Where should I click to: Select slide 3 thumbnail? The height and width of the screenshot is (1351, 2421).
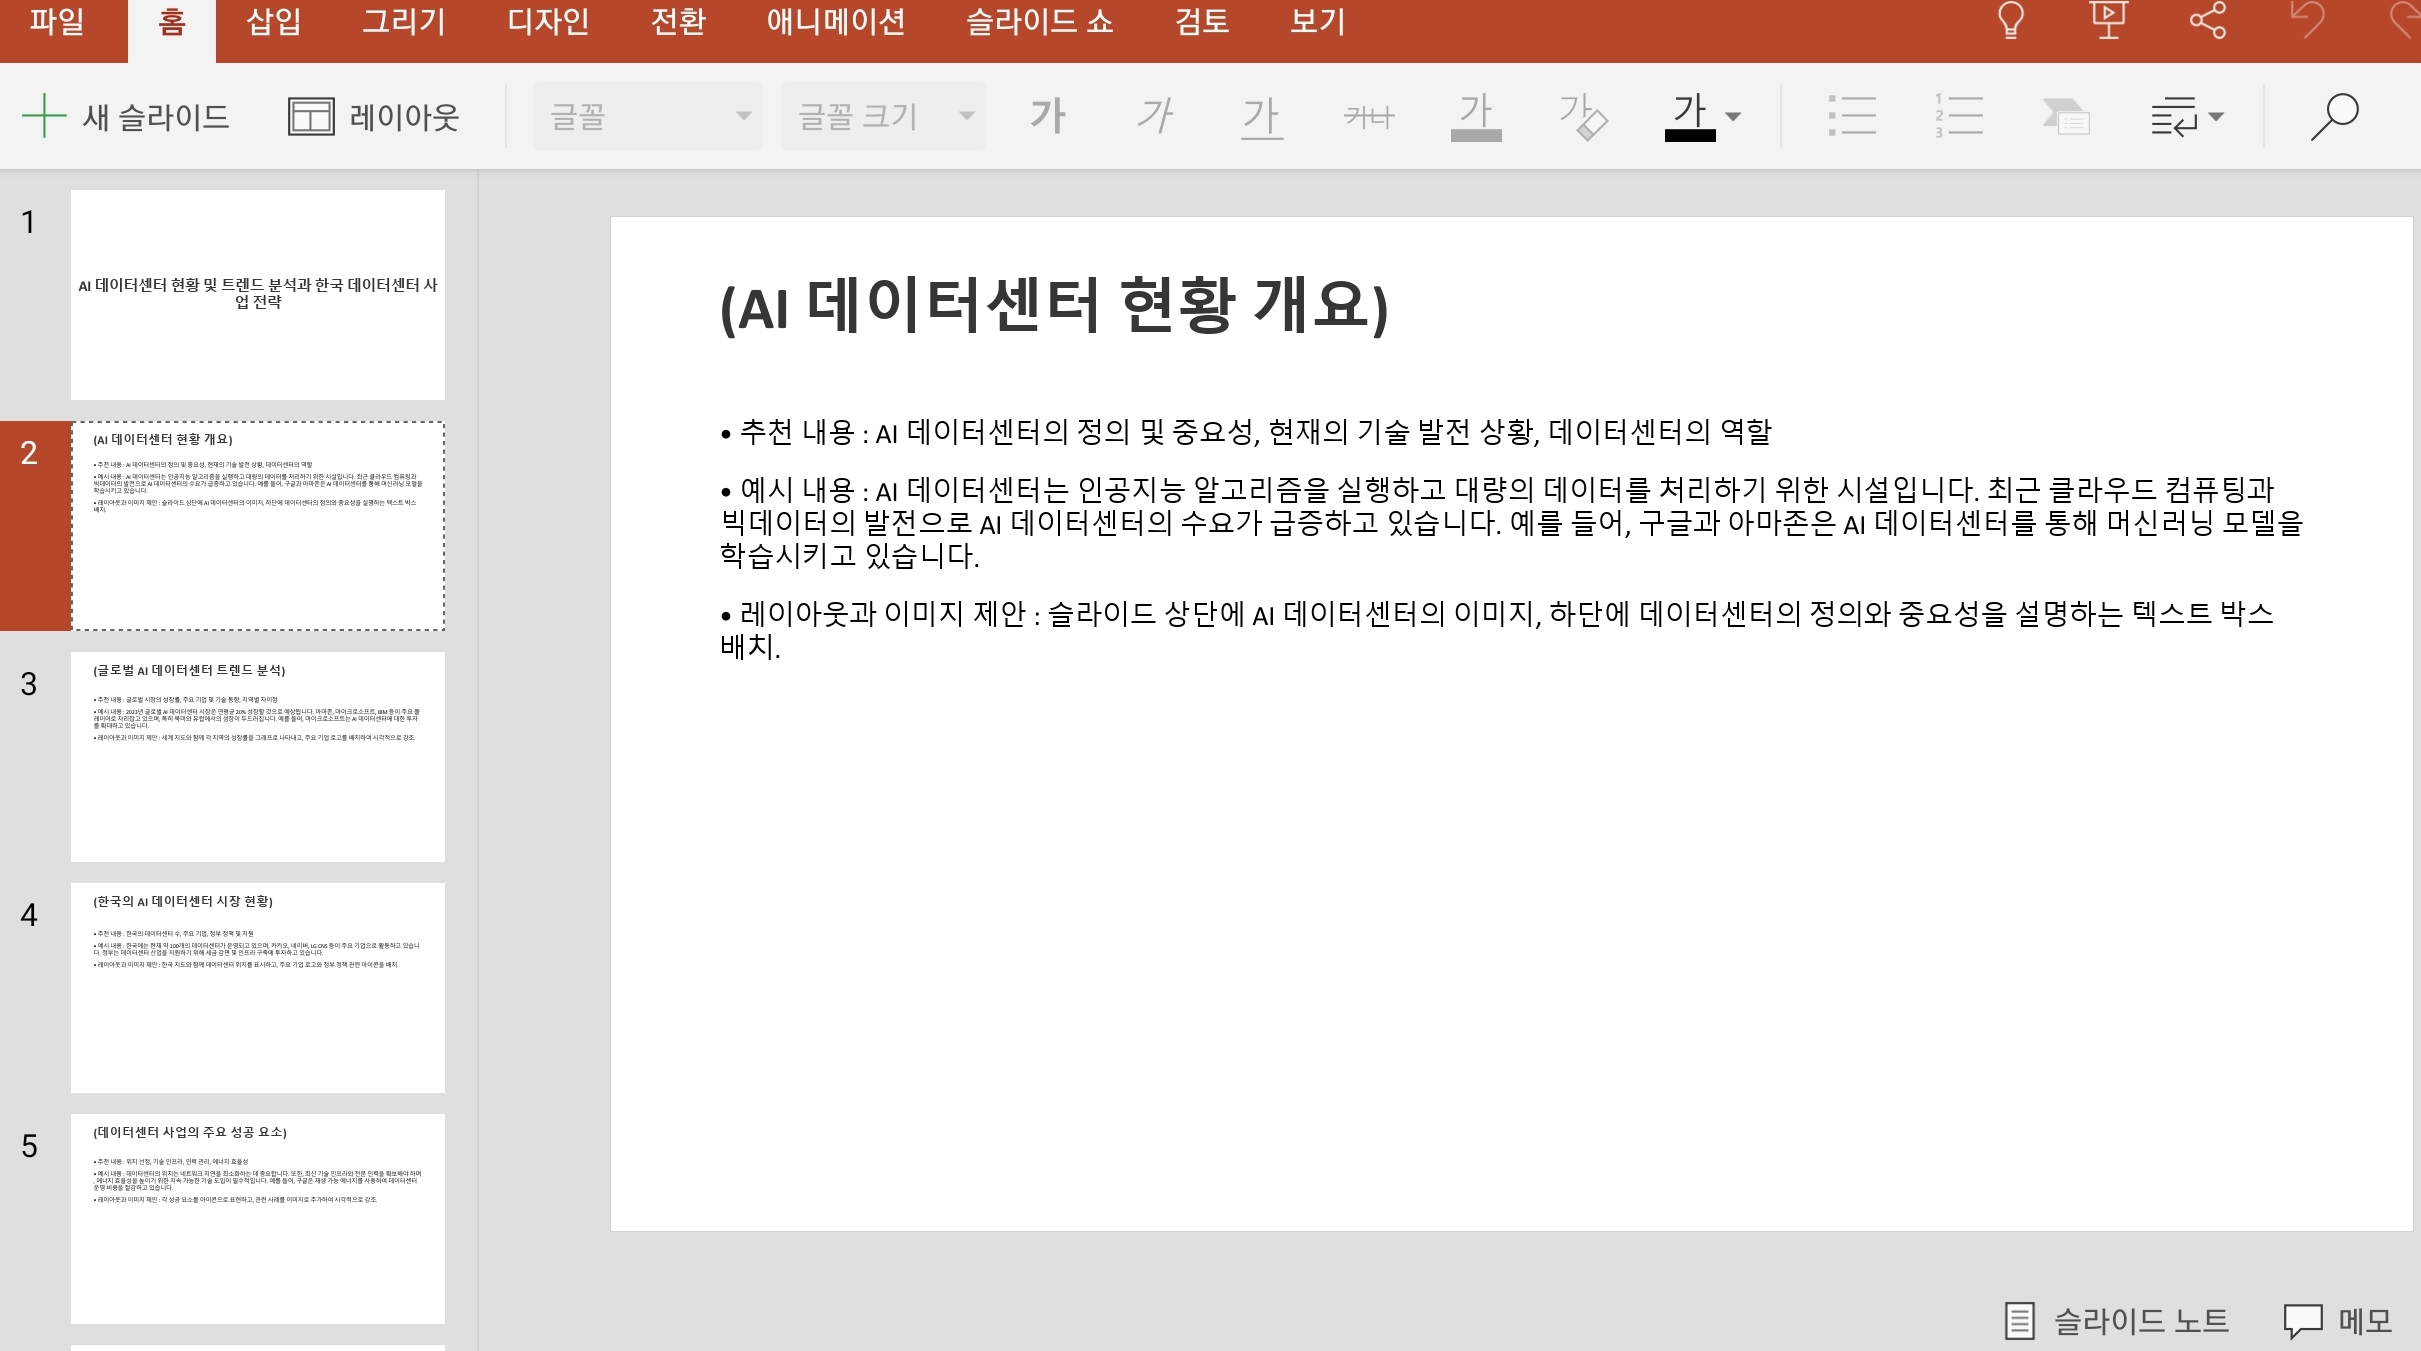point(258,756)
